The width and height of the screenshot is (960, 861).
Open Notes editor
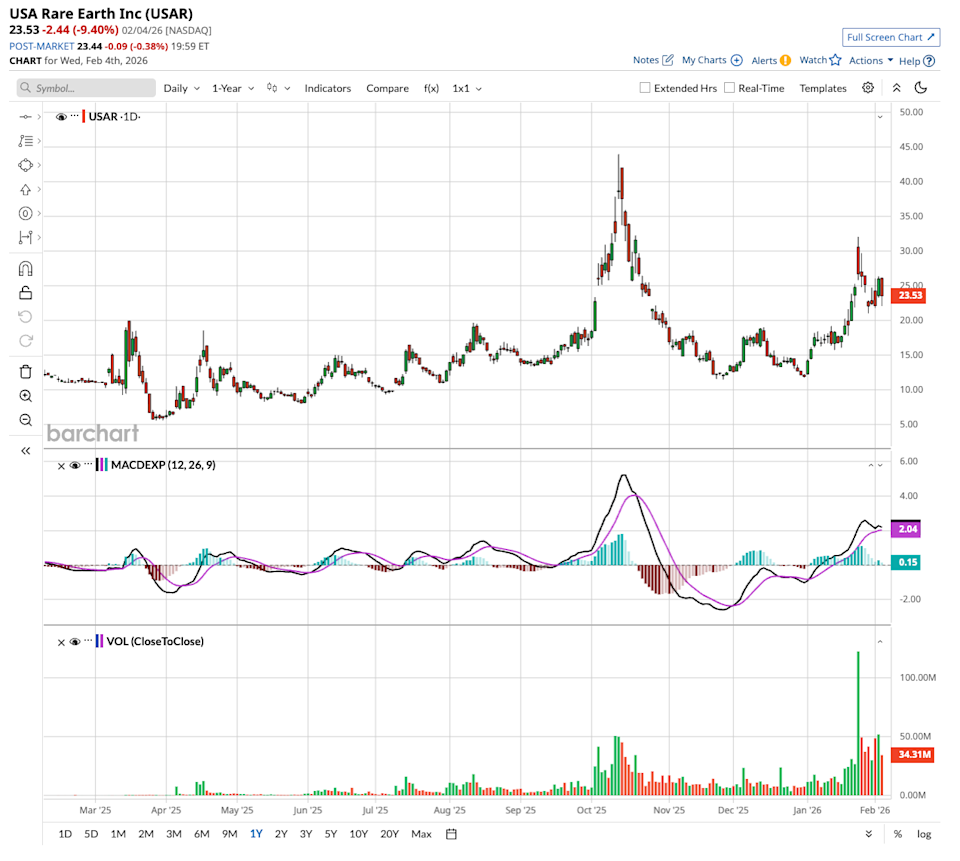653,60
